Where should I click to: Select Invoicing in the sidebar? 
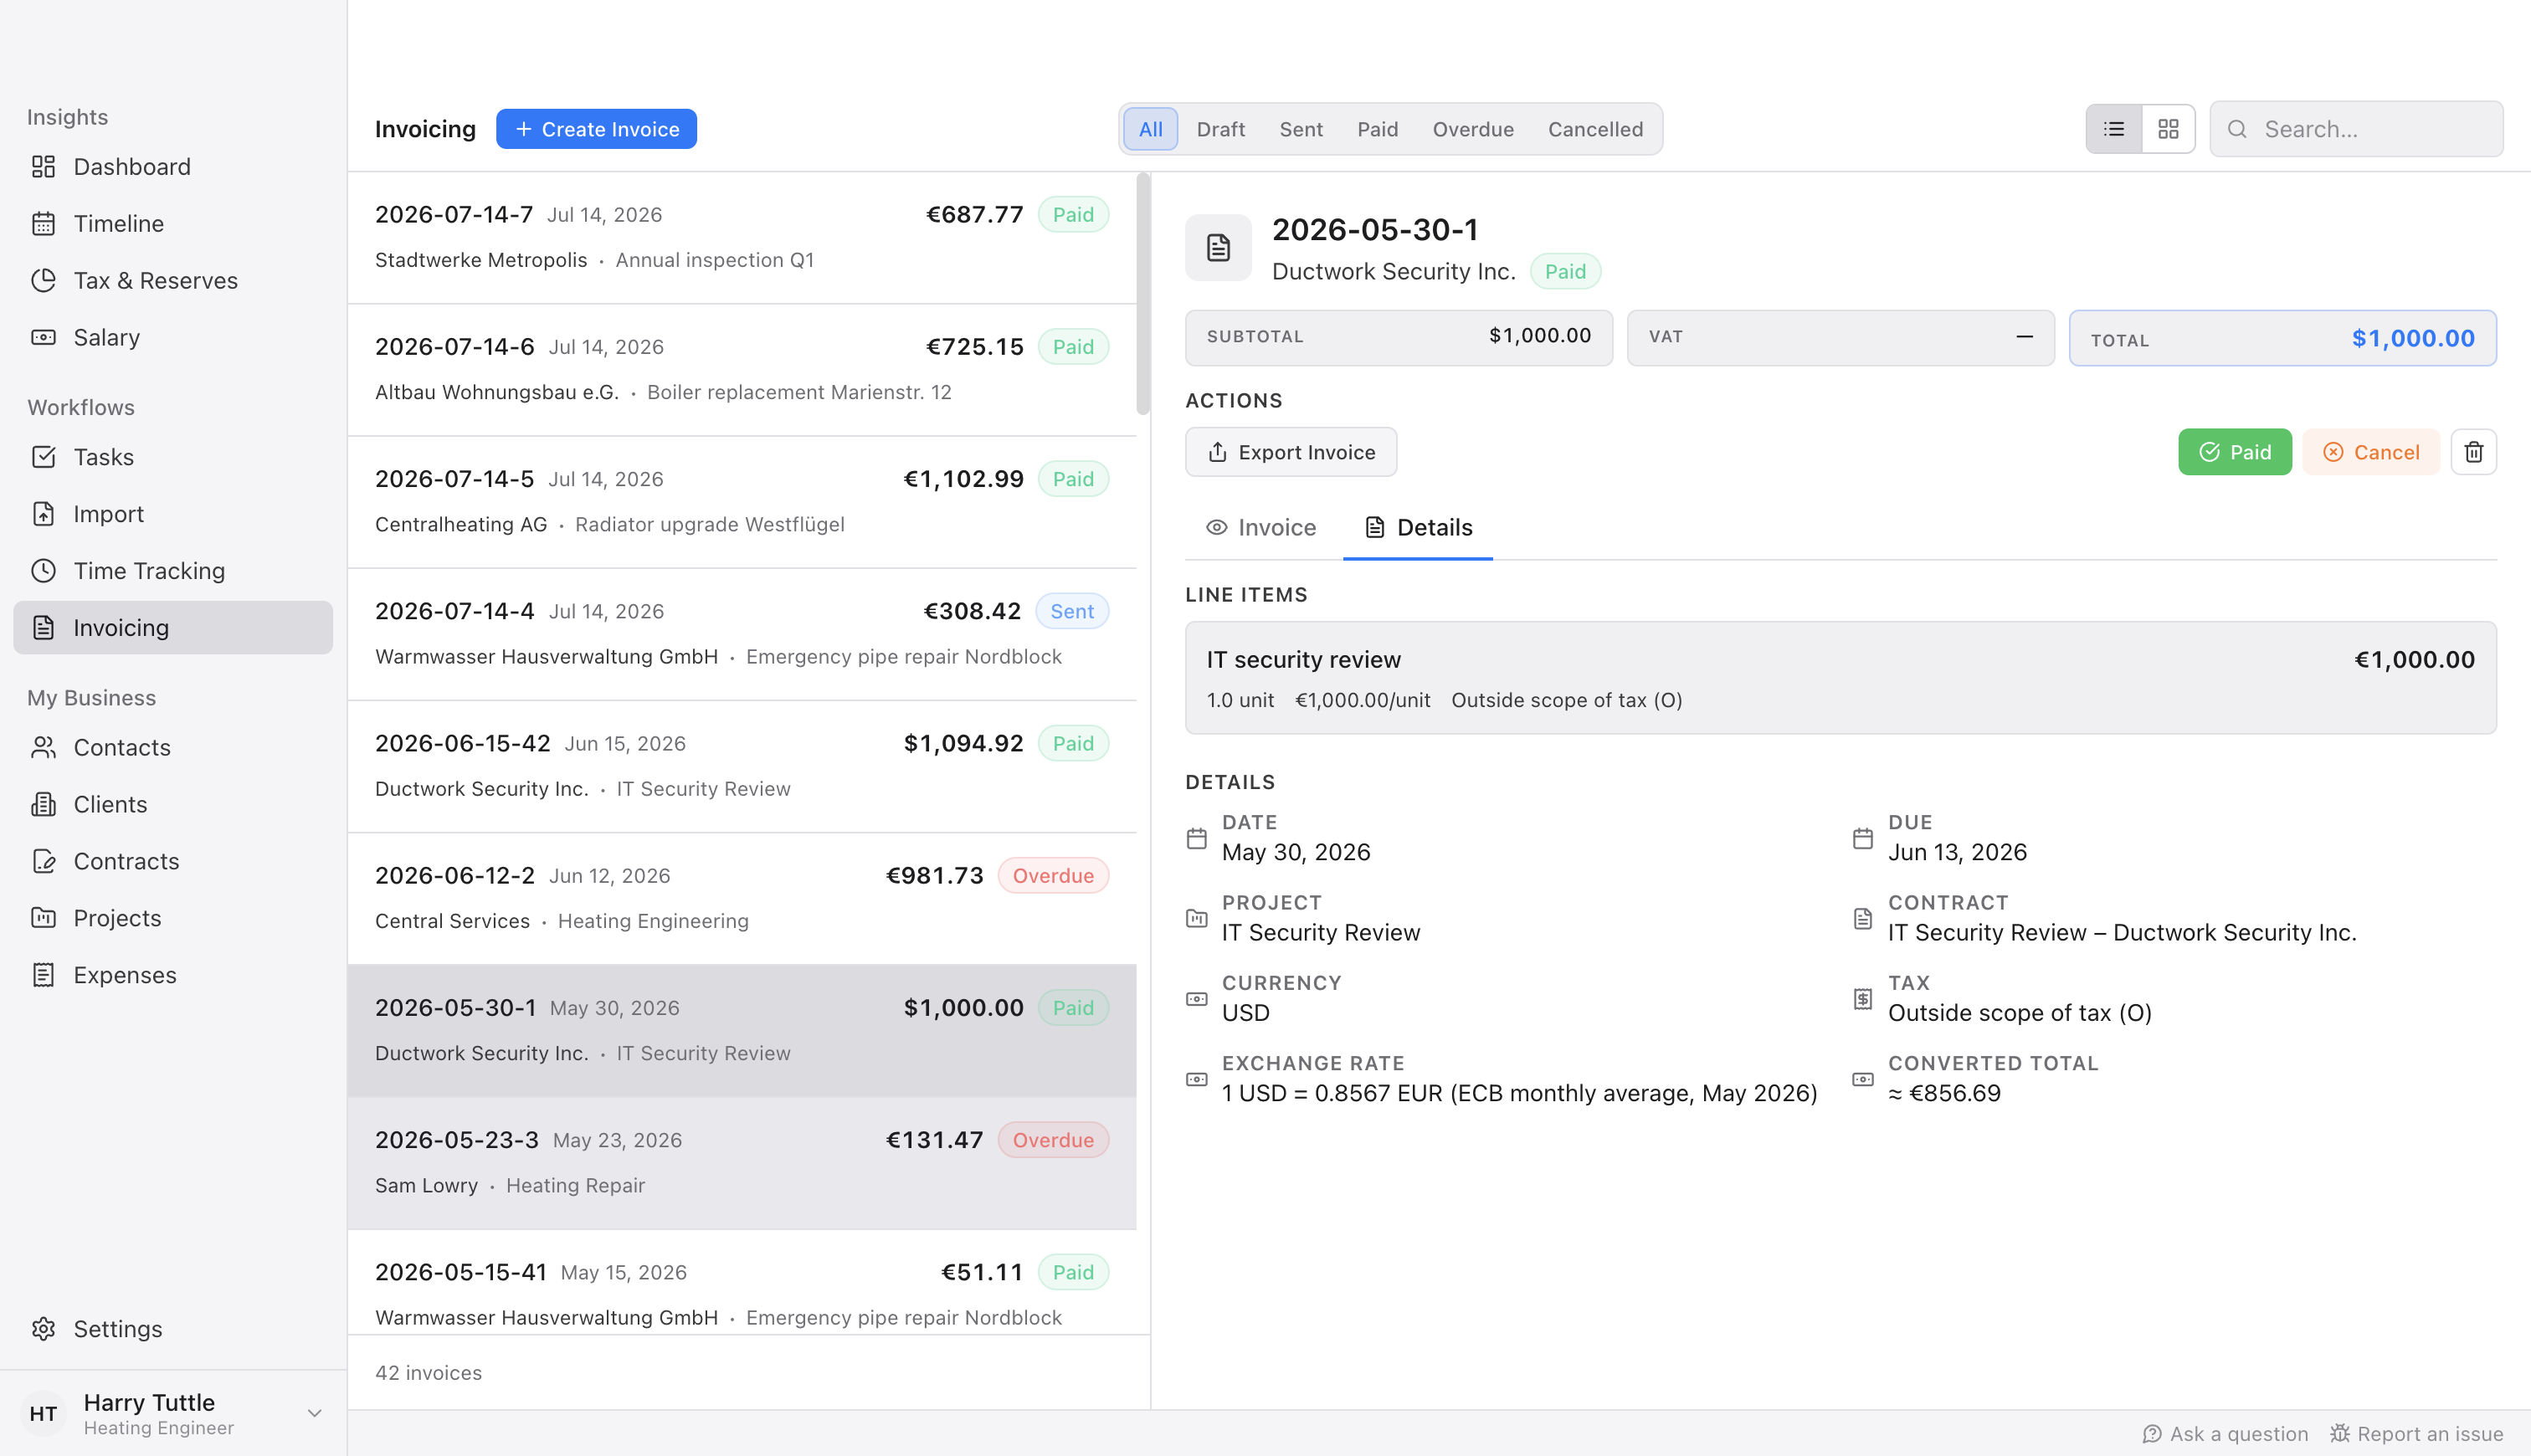(172, 628)
